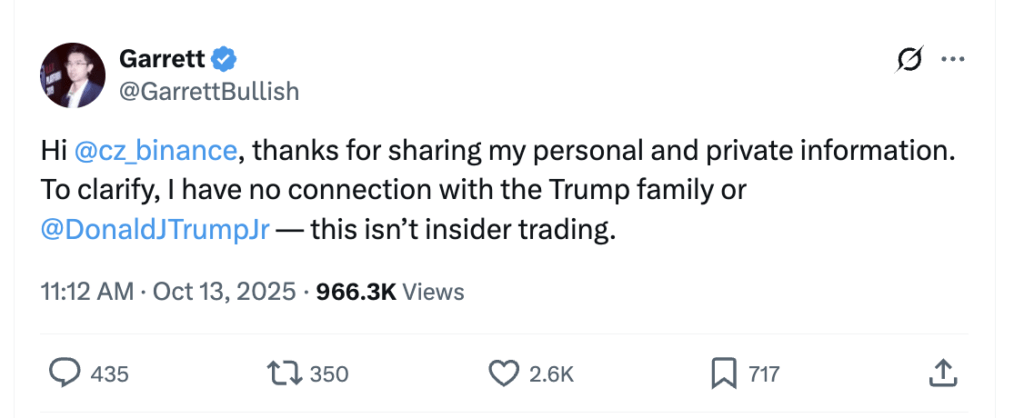The height and width of the screenshot is (418, 1024).
Task: Click the 717 bookmarks count
Action: 763,374
